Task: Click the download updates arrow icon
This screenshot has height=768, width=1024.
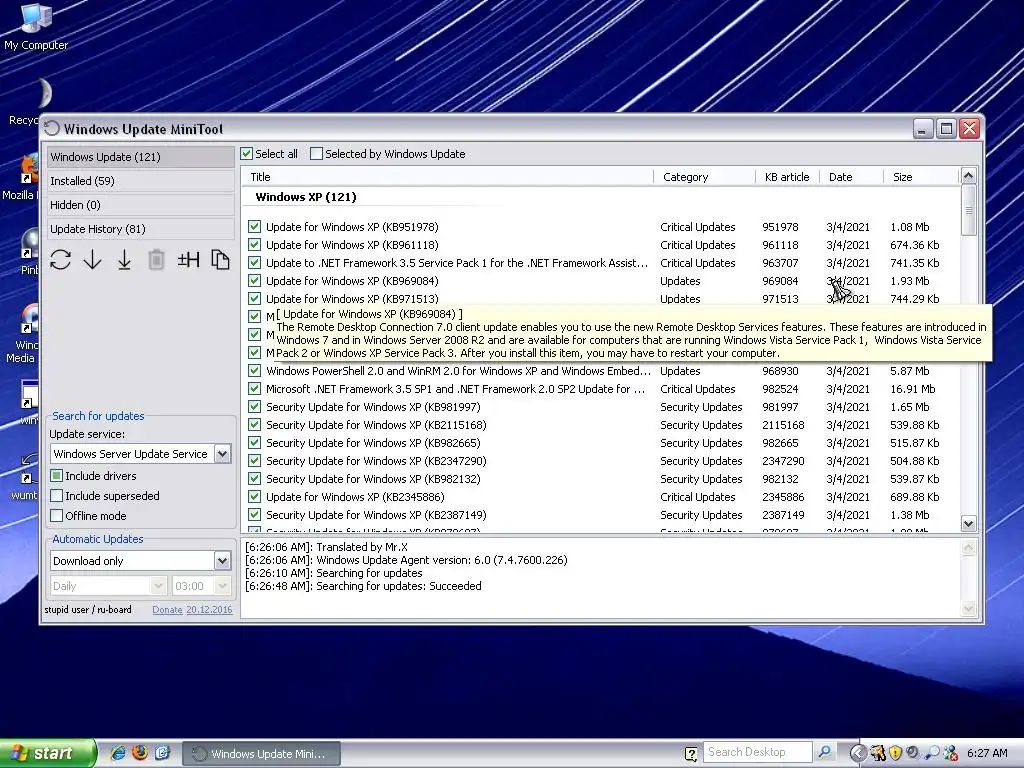Action: pyautogui.click(x=93, y=260)
